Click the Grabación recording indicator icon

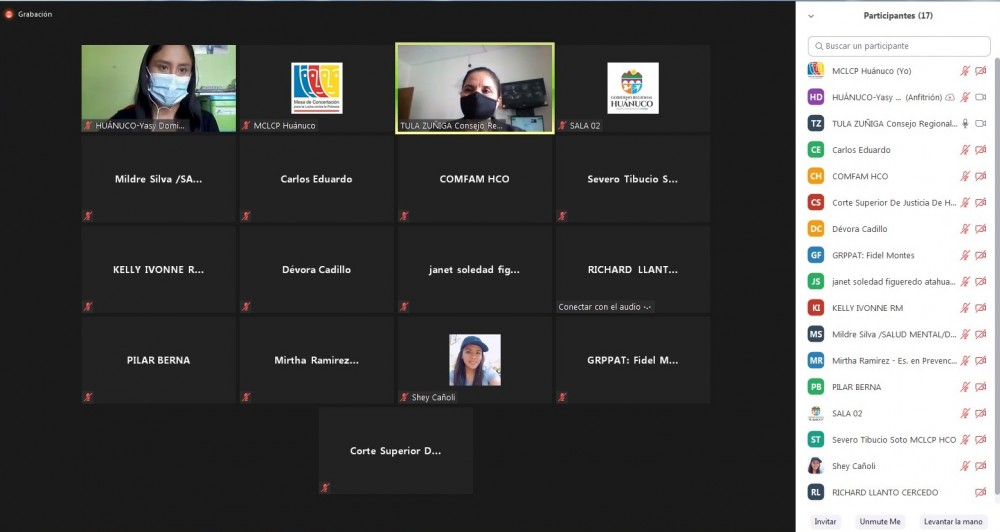click(x=9, y=14)
